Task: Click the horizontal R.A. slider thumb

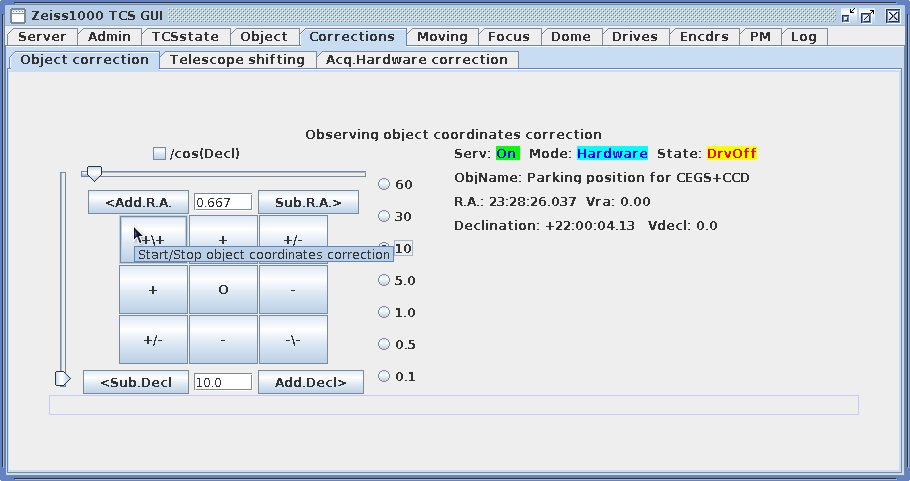Action: click(x=93, y=173)
